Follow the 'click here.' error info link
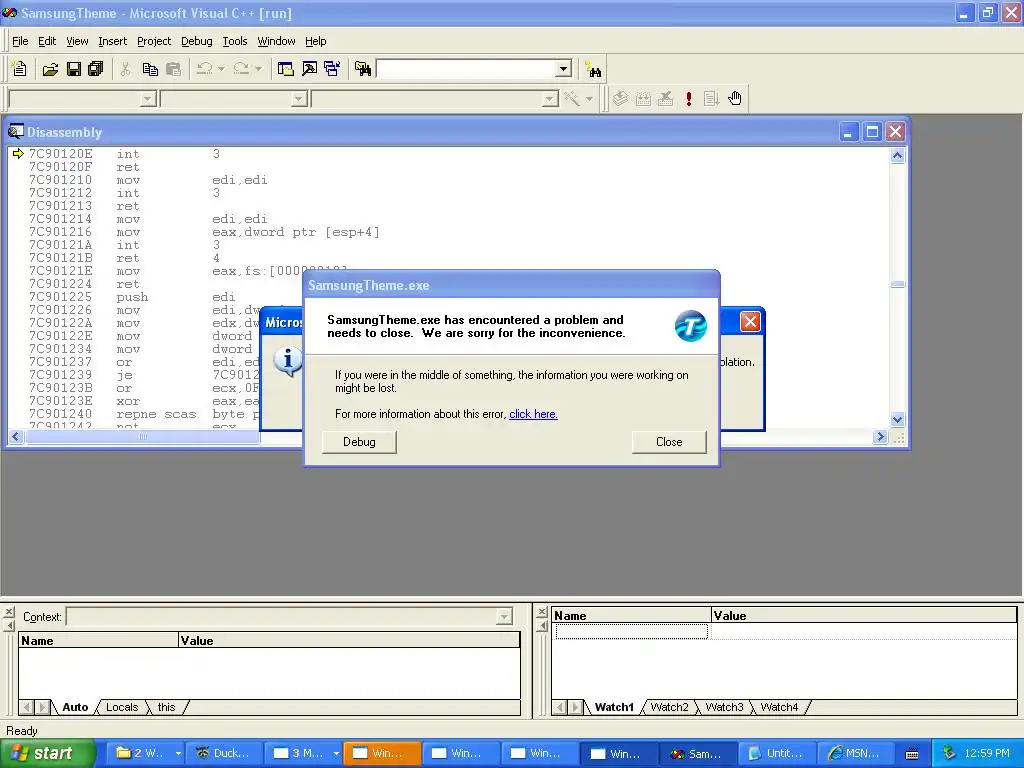Screen dimensions: 1024x768 pyautogui.click(x=533, y=414)
